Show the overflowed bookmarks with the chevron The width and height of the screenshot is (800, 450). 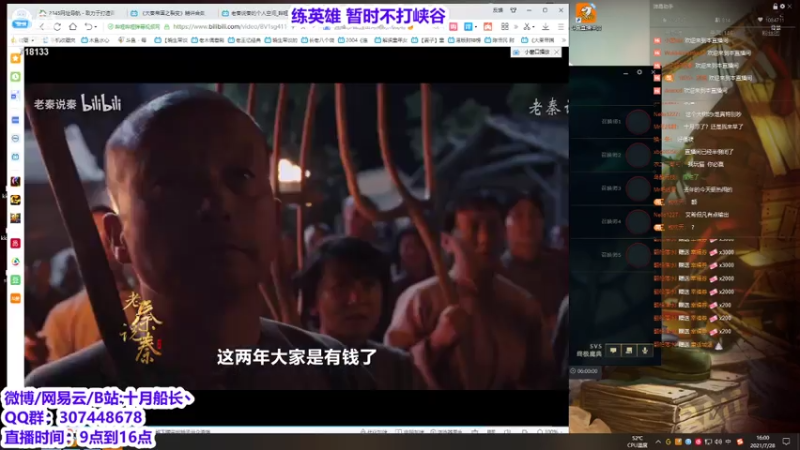coord(563,40)
